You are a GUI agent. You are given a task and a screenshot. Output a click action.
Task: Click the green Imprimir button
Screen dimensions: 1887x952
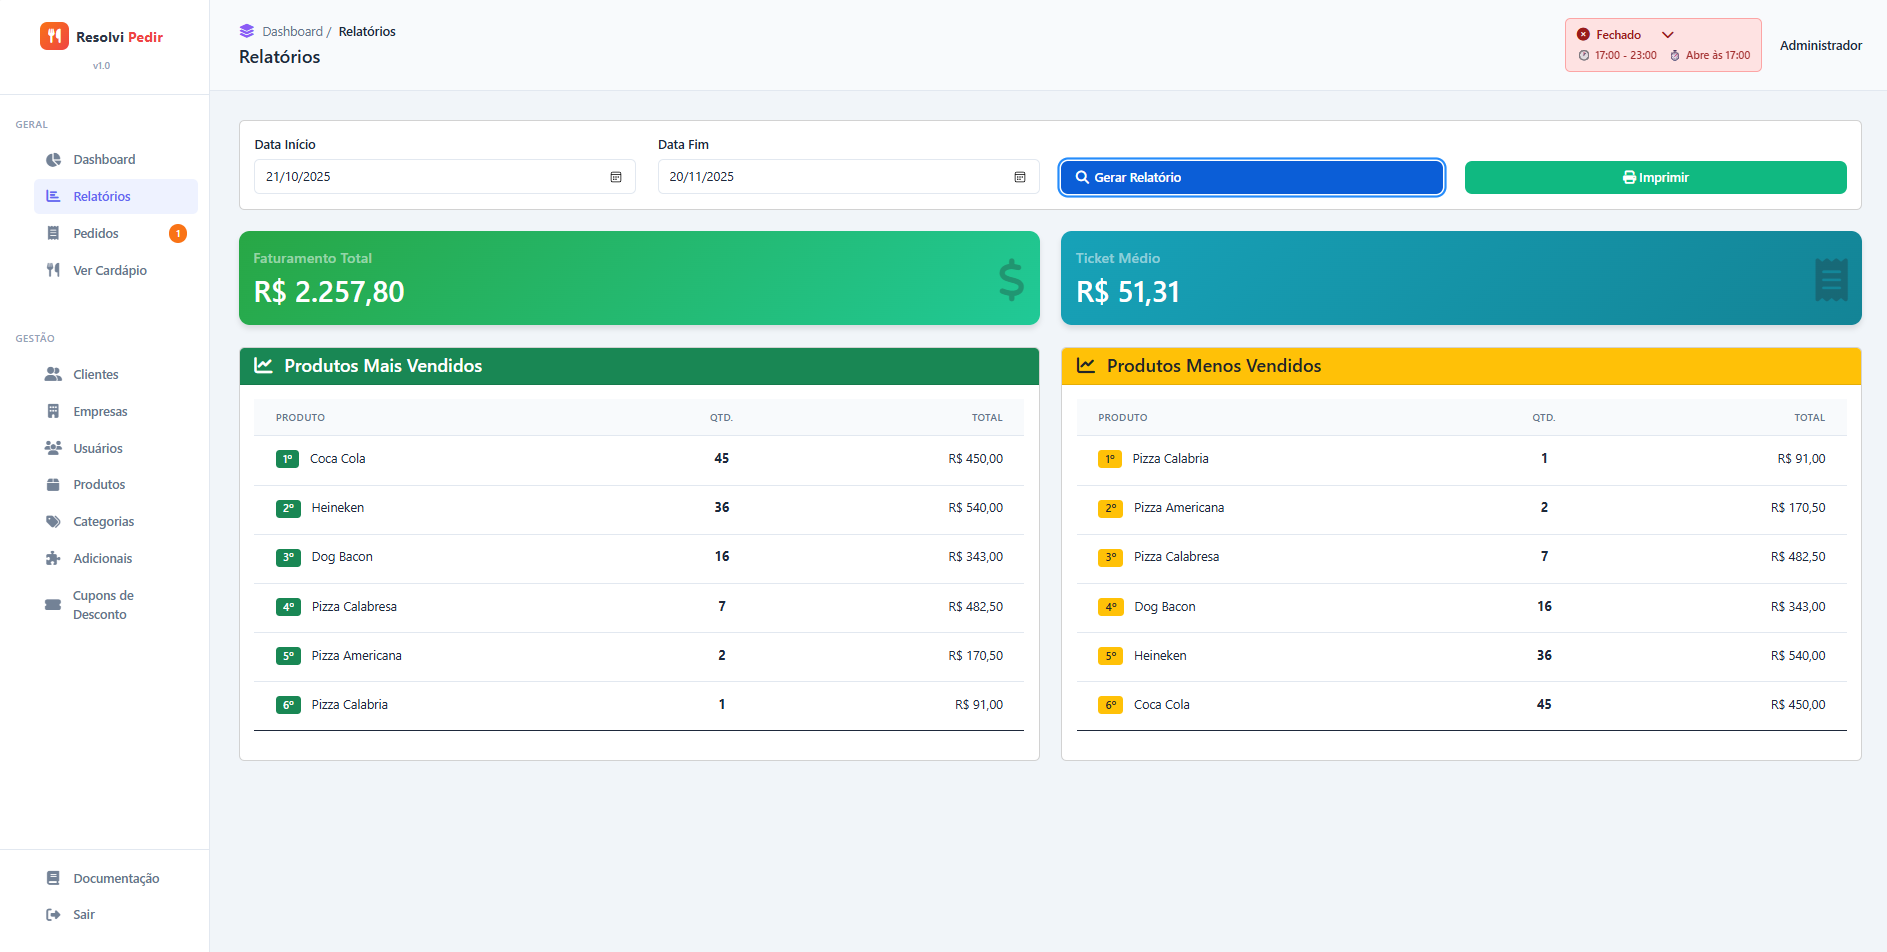click(x=1655, y=178)
